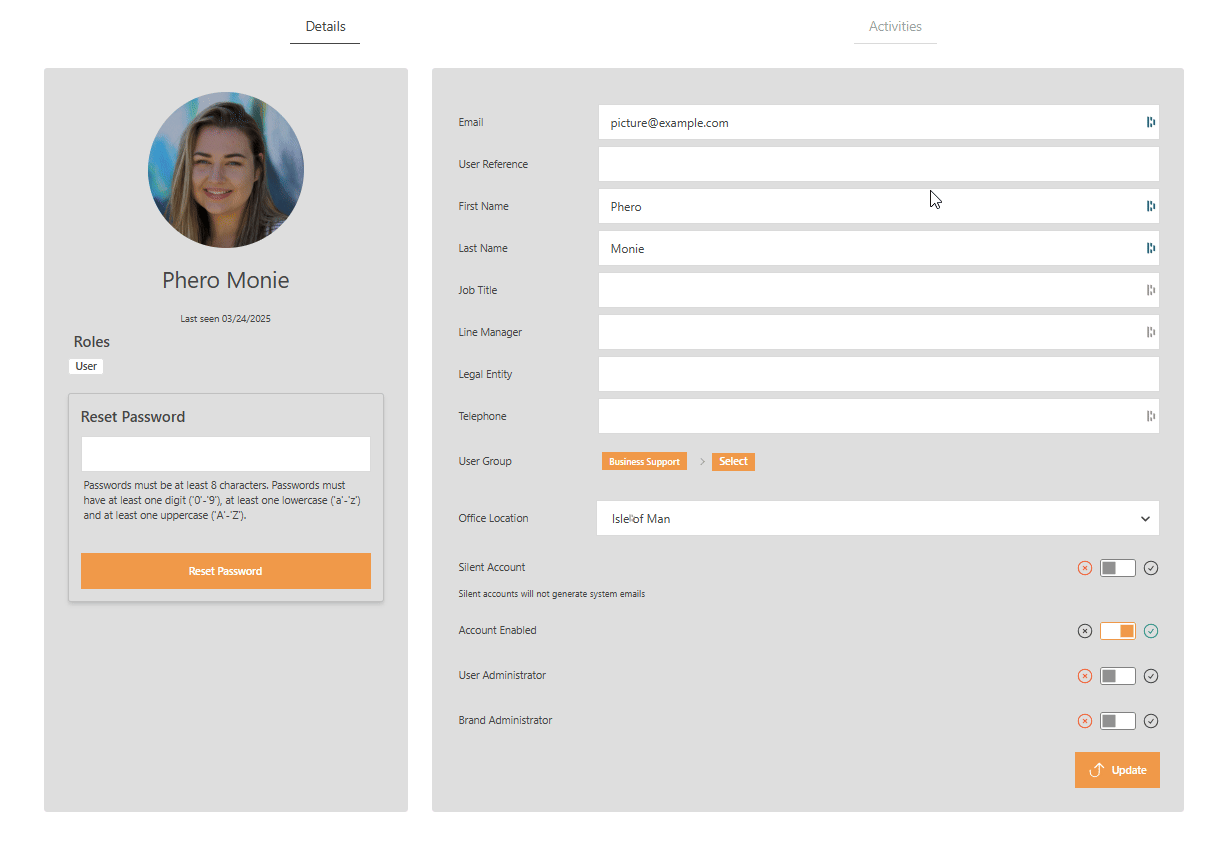The image size is (1225, 844).
Task: Click the check icon beside Silent Account
Action: tap(1150, 567)
